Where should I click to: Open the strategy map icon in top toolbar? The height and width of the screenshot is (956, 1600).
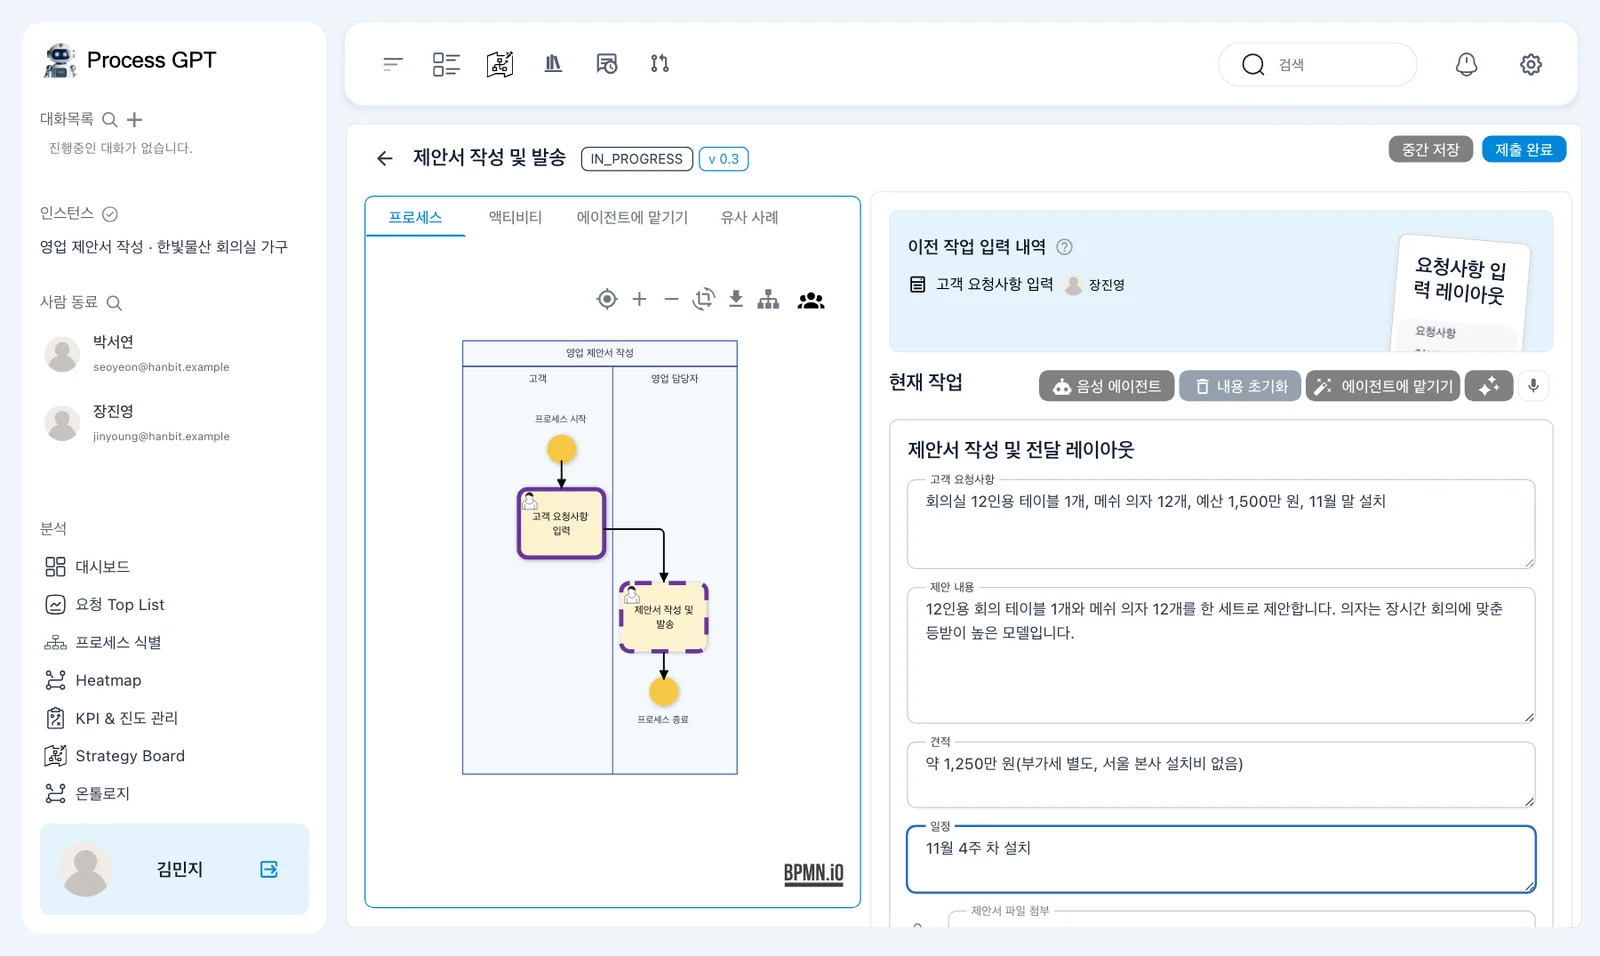tap(500, 64)
